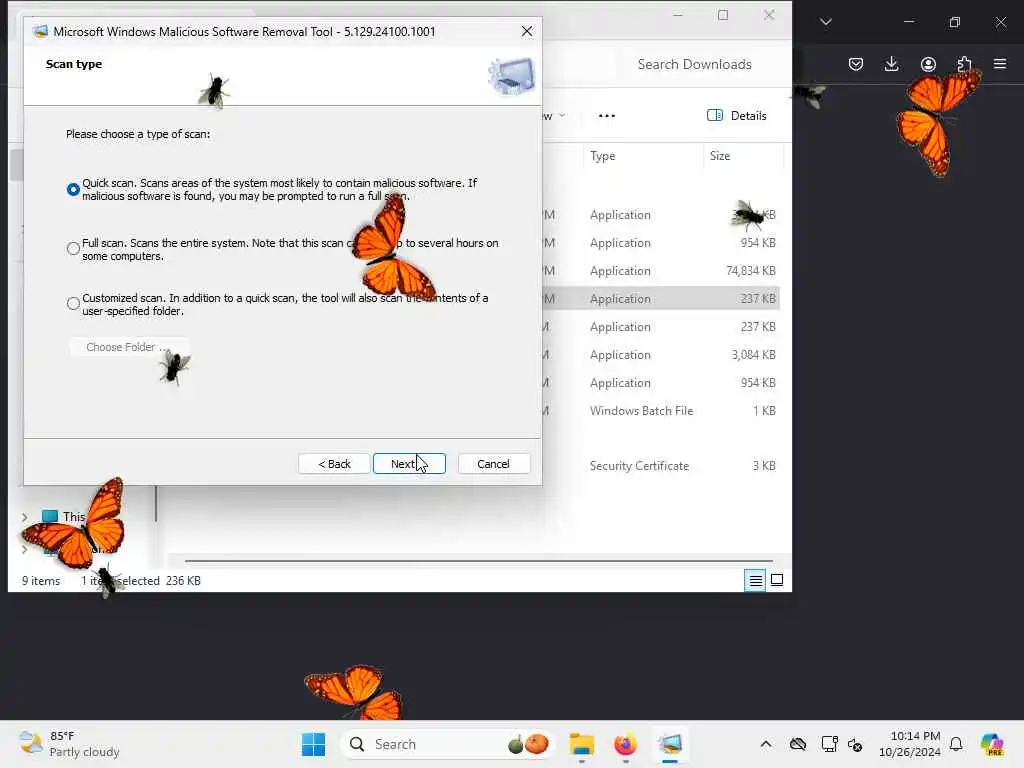The image size is (1024, 768).
Task: Click the < Back button
Action: tap(334, 464)
